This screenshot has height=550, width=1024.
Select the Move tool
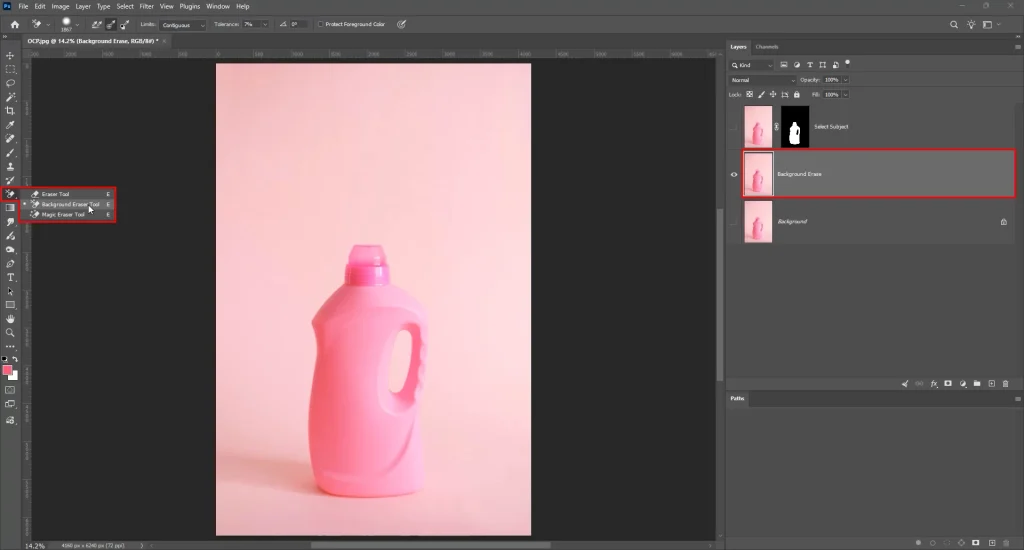click(10, 56)
